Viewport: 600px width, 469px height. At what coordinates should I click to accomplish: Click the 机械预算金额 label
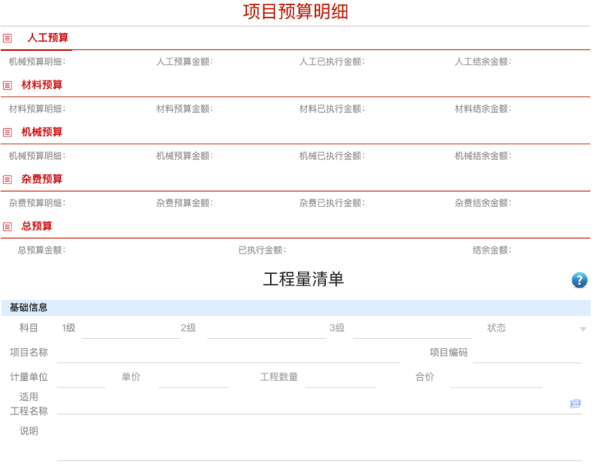pos(184,156)
